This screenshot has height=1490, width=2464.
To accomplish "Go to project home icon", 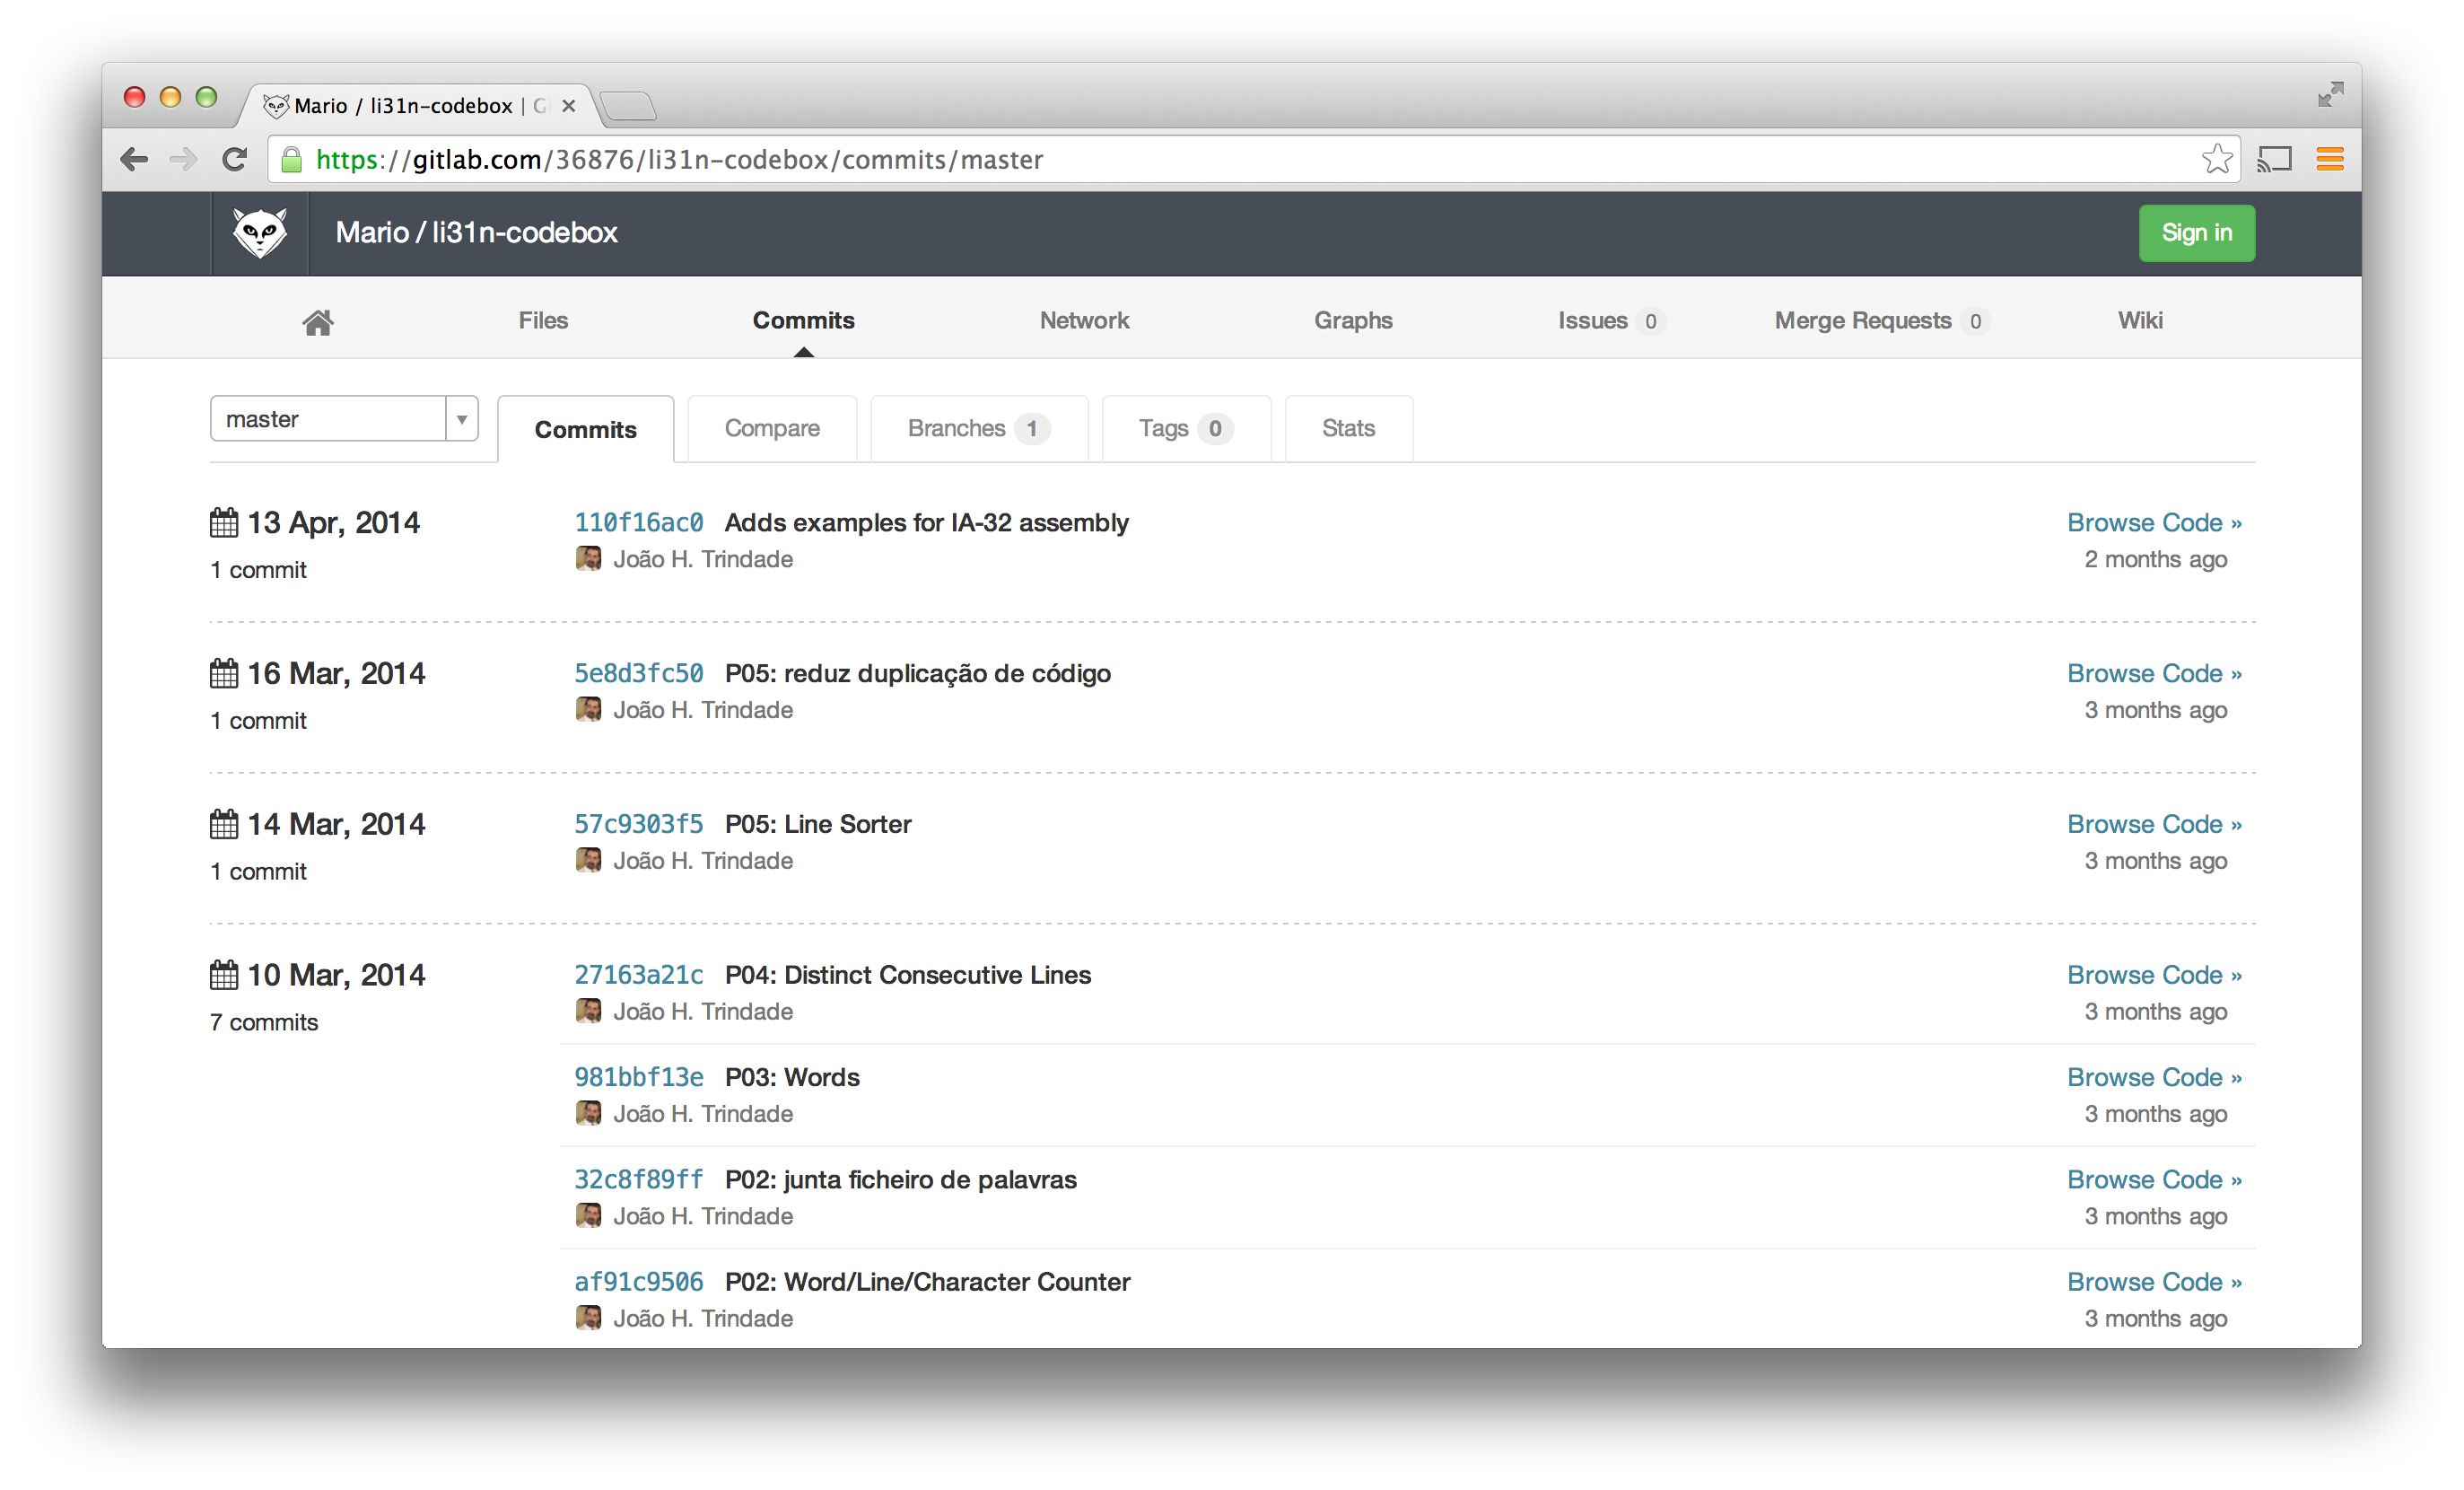I will coord(318,322).
